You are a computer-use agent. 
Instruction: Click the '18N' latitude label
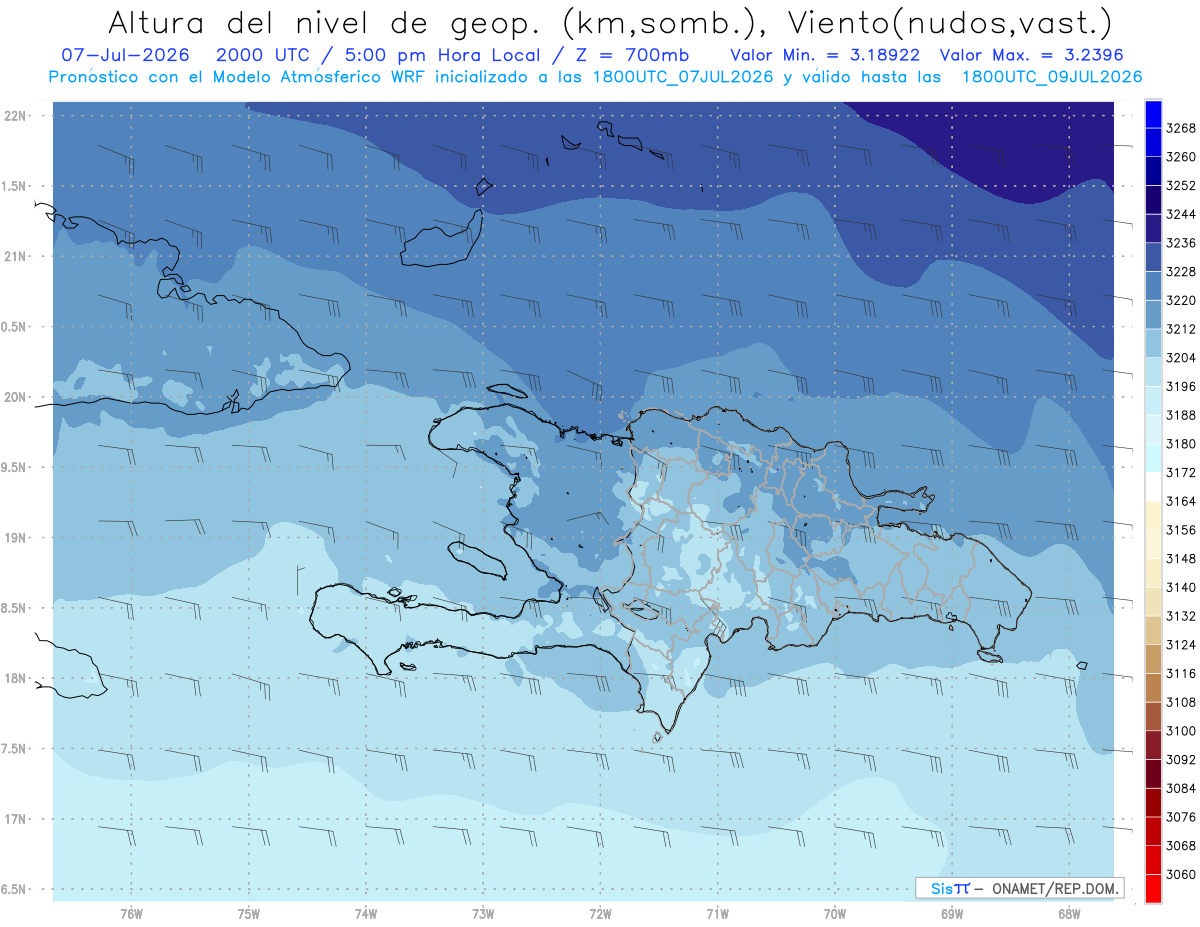click(16, 679)
